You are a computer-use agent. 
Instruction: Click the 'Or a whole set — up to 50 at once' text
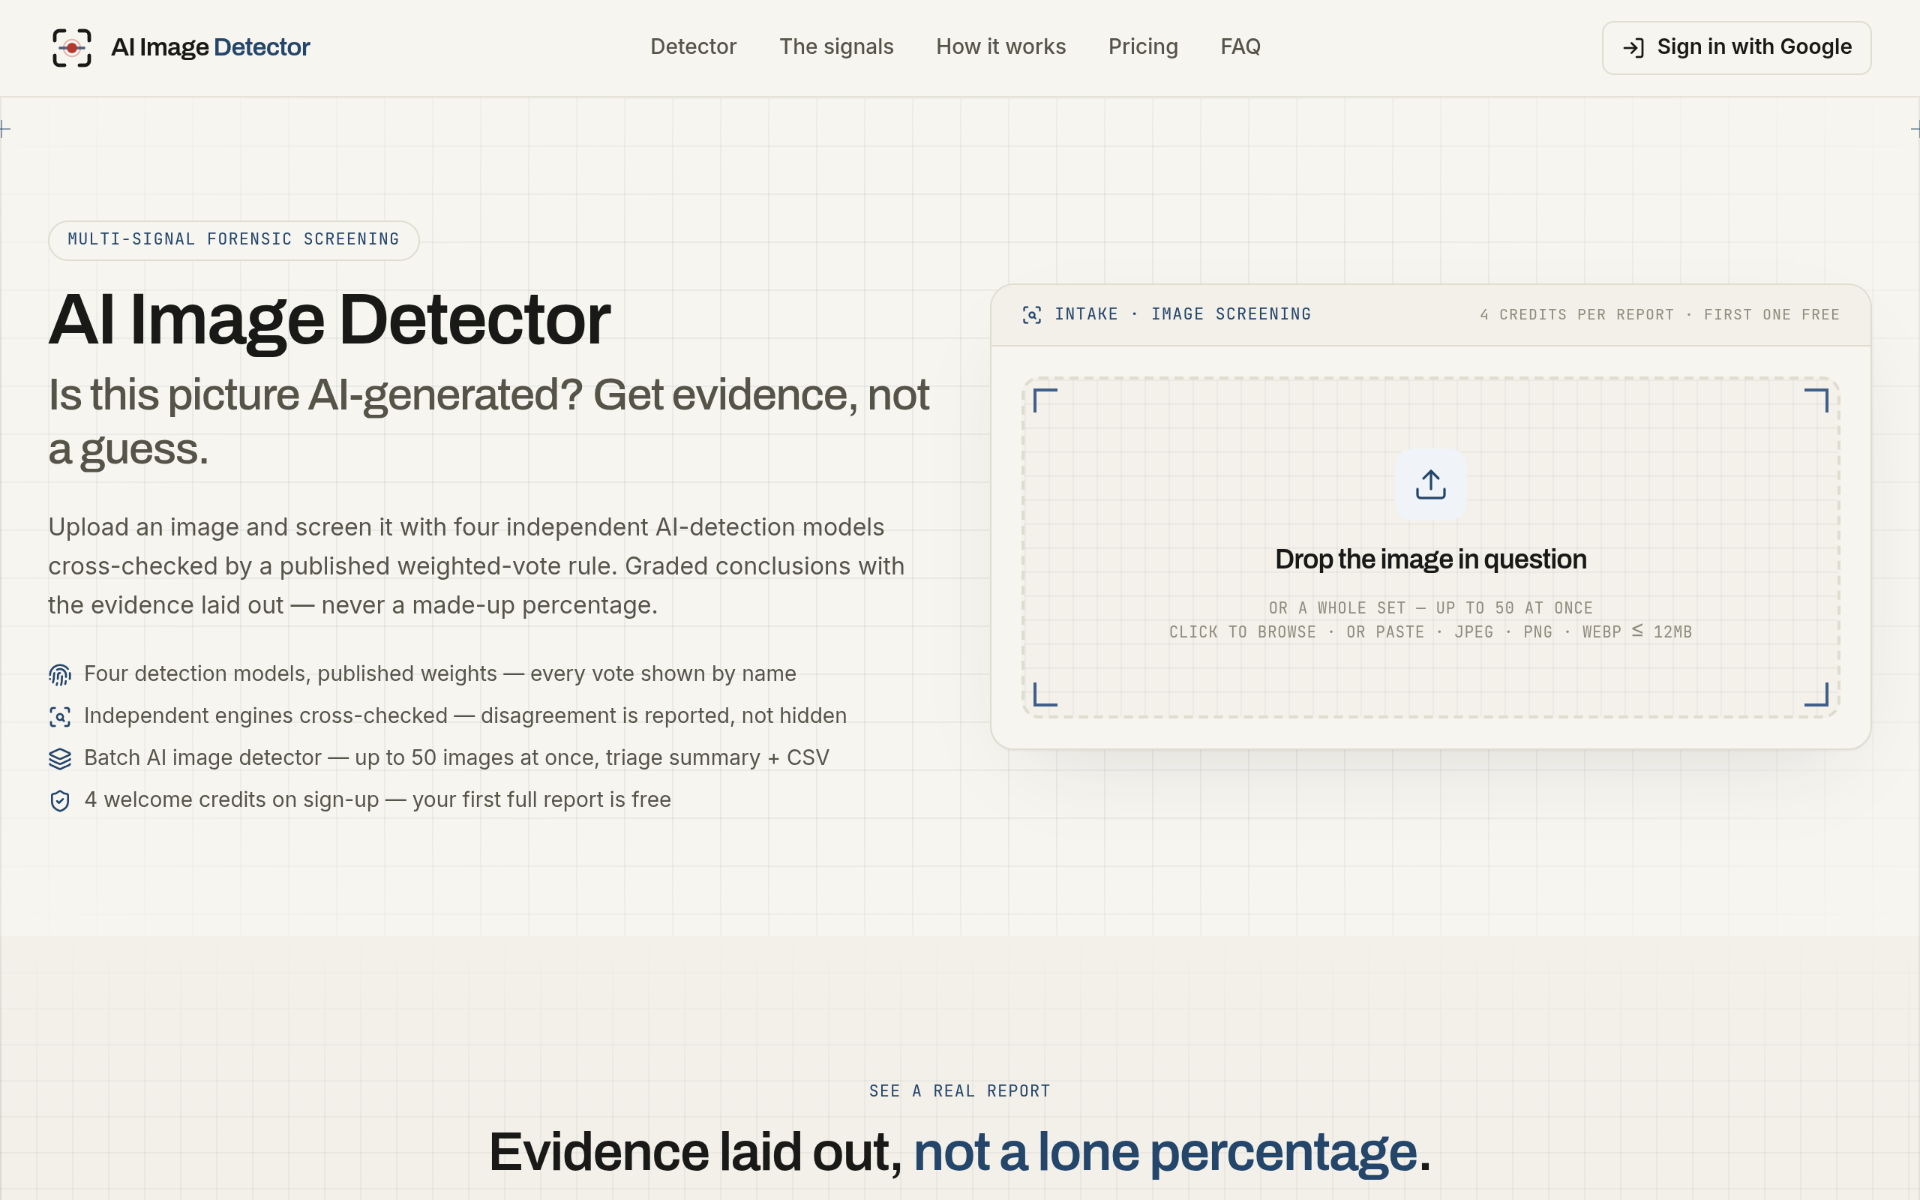pos(1431,608)
